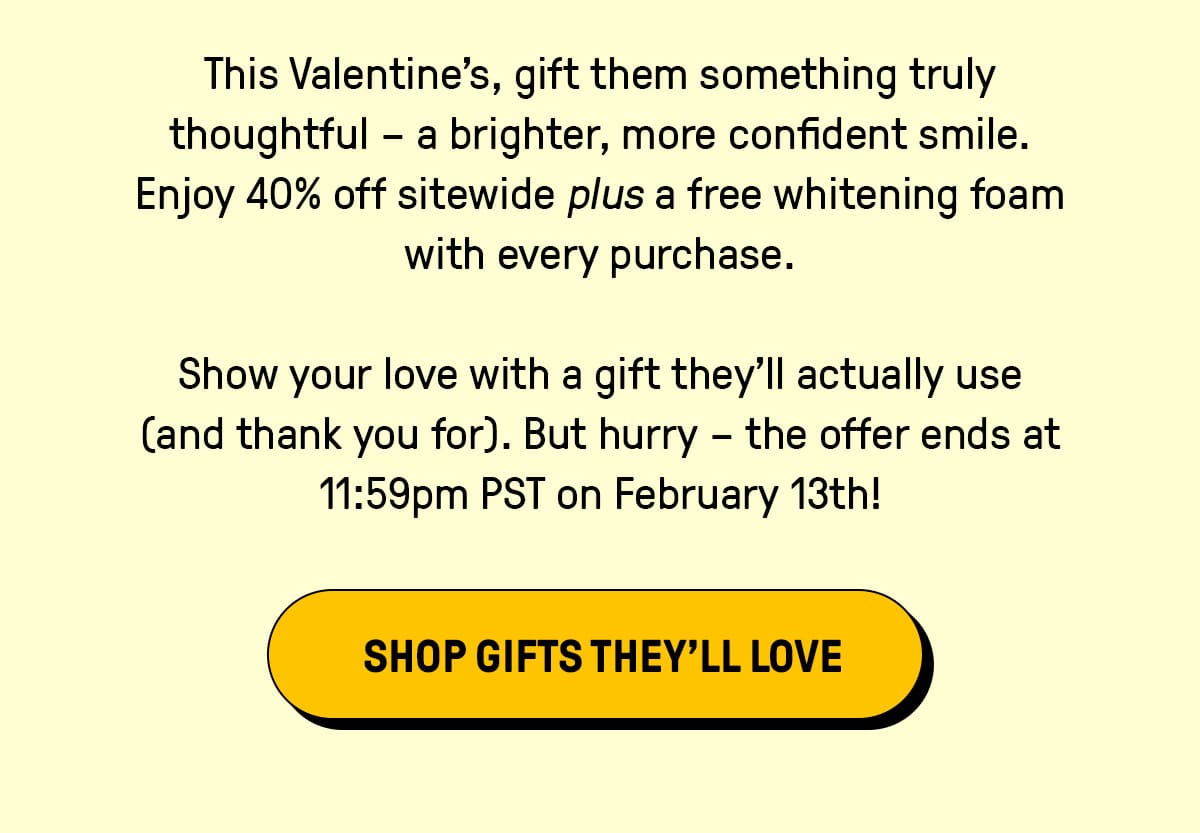Click the words "gift them" in the first line
Image resolution: width=1200 pixels, height=833 pixels.
[x=601, y=76]
